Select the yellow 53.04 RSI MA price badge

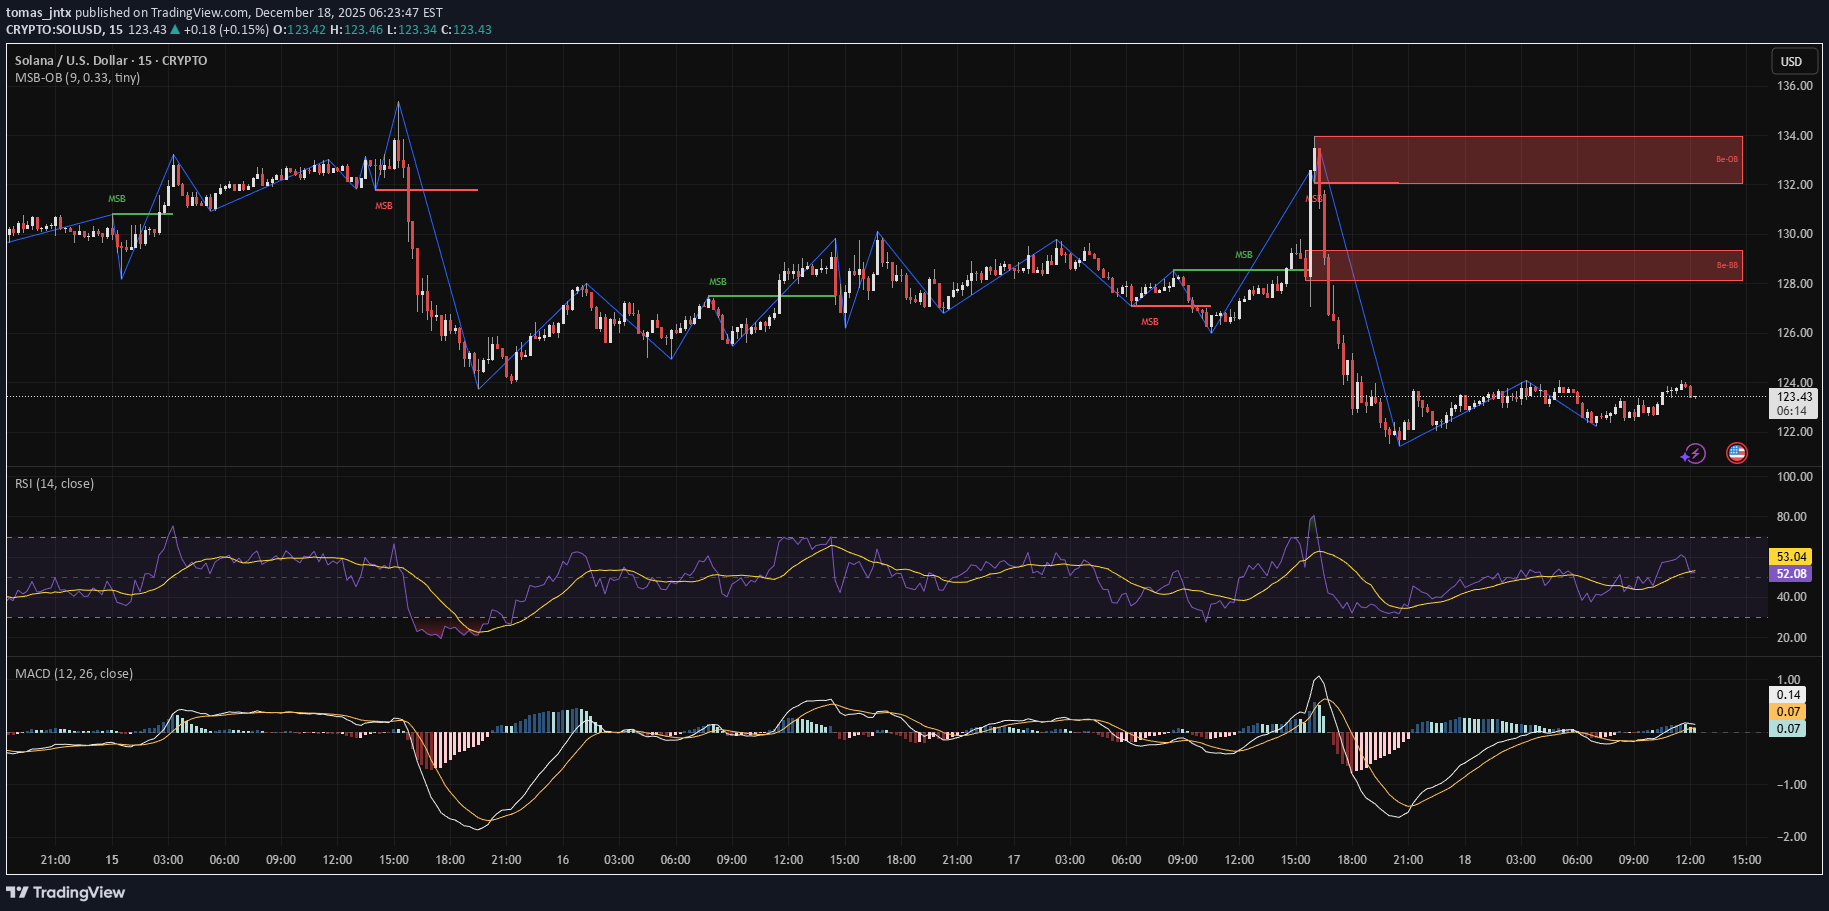click(1791, 557)
